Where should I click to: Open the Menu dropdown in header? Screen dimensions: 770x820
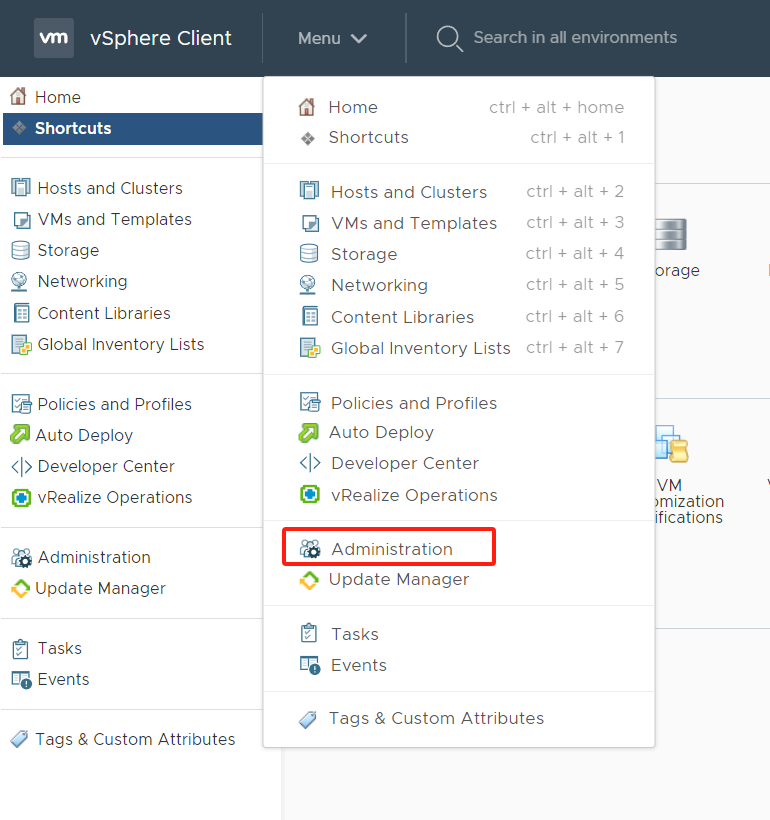(332, 38)
